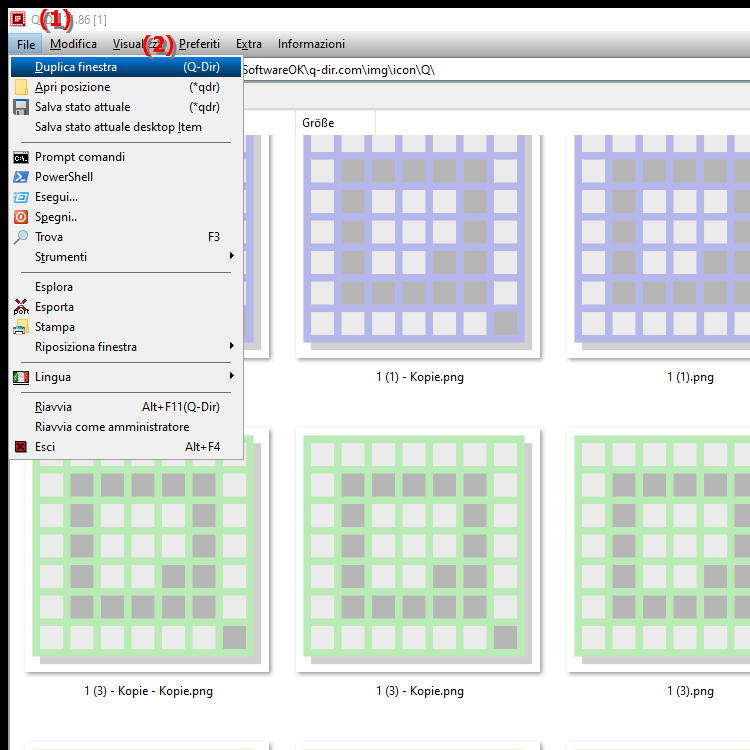
Task: Open the Preferiti menu
Action: tap(199, 44)
